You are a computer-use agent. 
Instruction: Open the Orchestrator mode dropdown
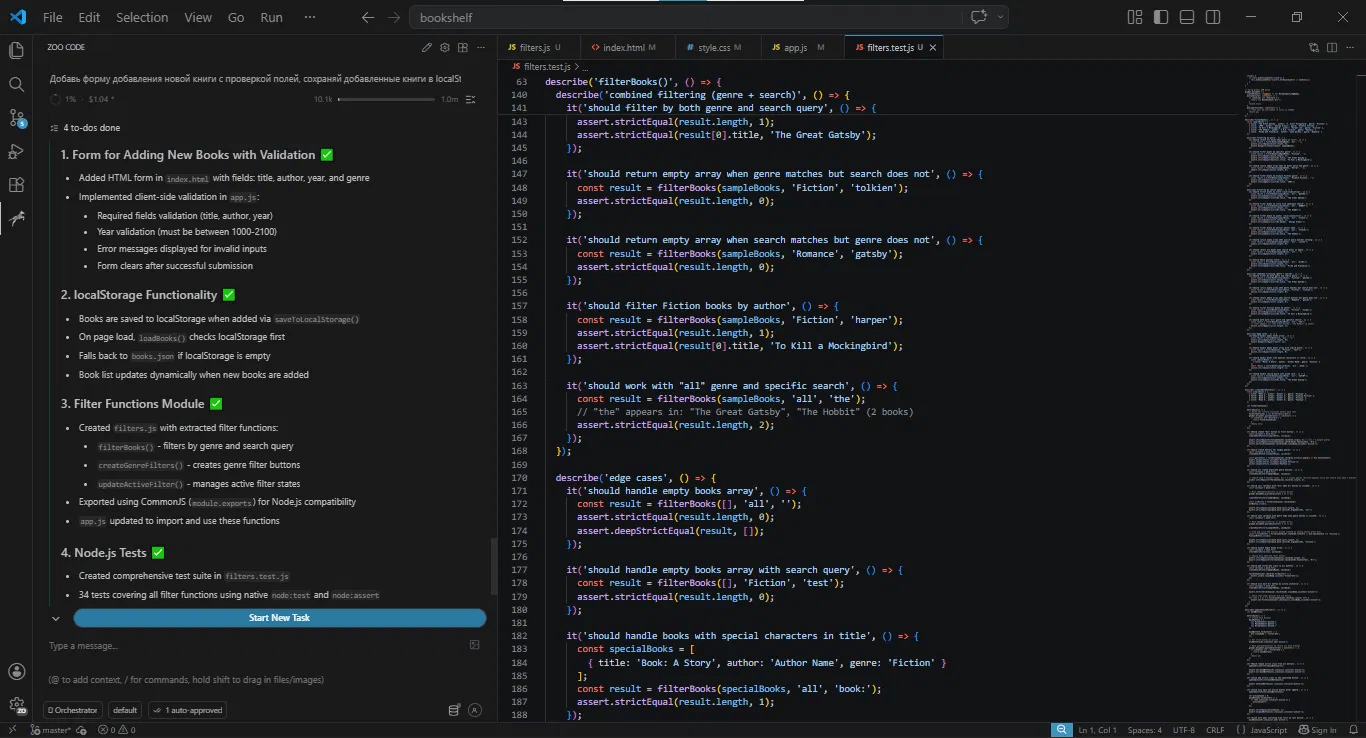[74, 710]
